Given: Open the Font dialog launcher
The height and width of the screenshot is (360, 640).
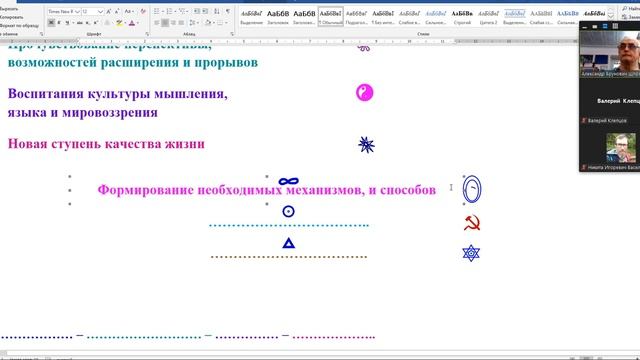Looking at the screenshot, I should (147, 34).
